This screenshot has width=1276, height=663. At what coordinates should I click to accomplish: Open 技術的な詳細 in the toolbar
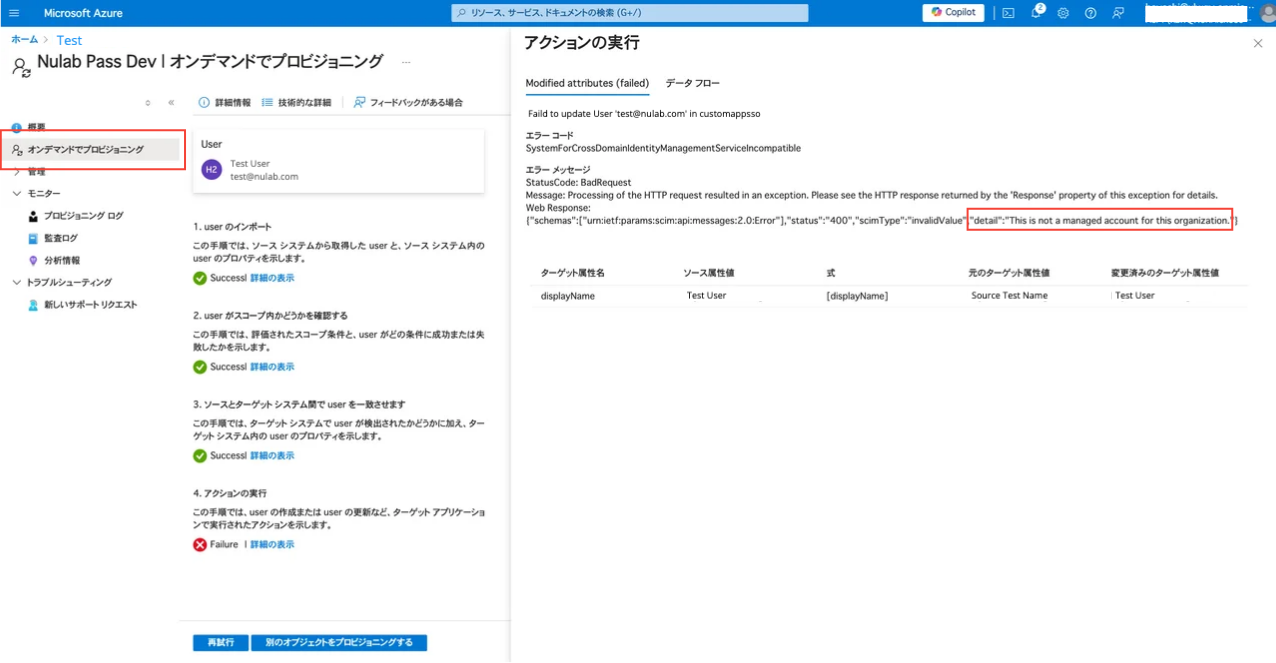pyautogui.click(x=296, y=102)
